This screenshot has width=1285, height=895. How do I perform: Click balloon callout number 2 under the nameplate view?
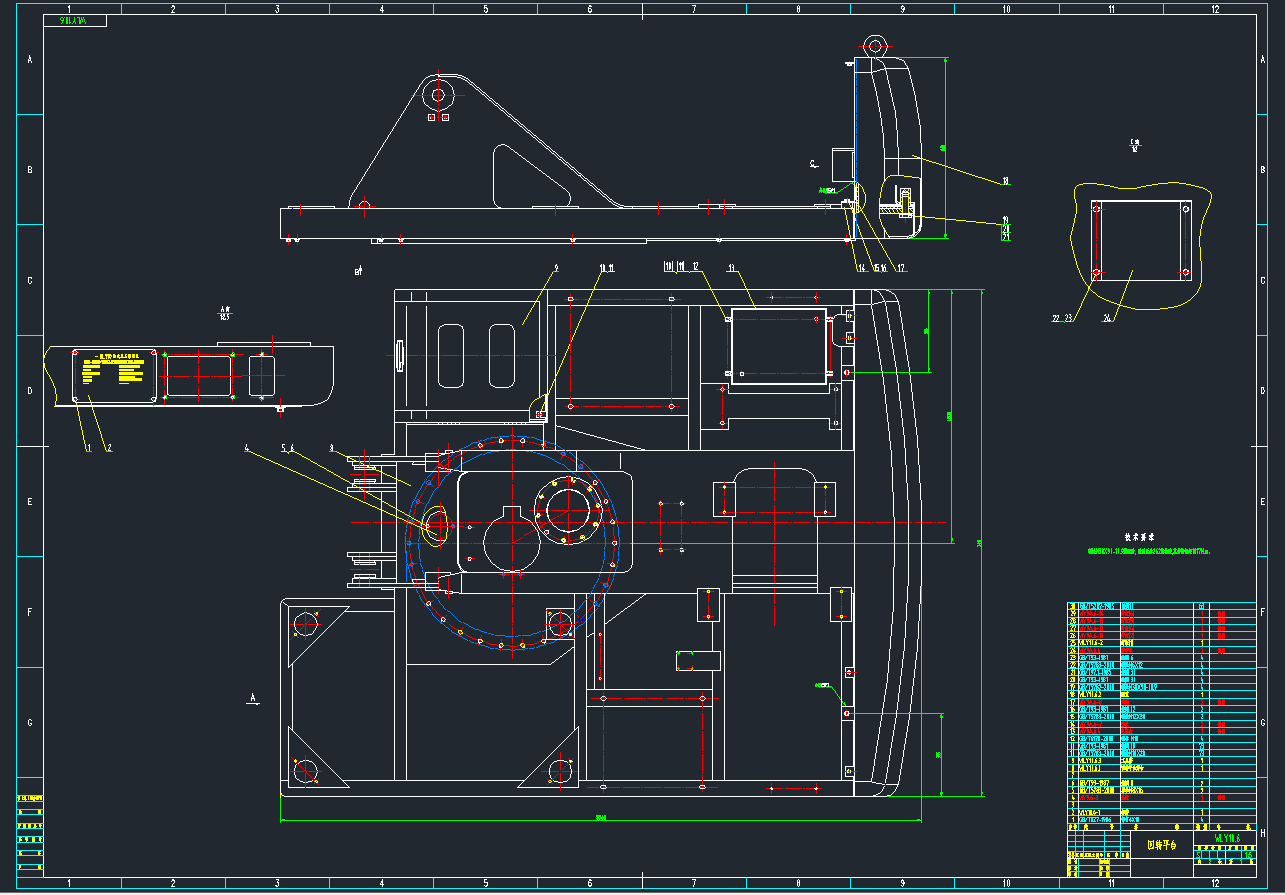pos(109,448)
